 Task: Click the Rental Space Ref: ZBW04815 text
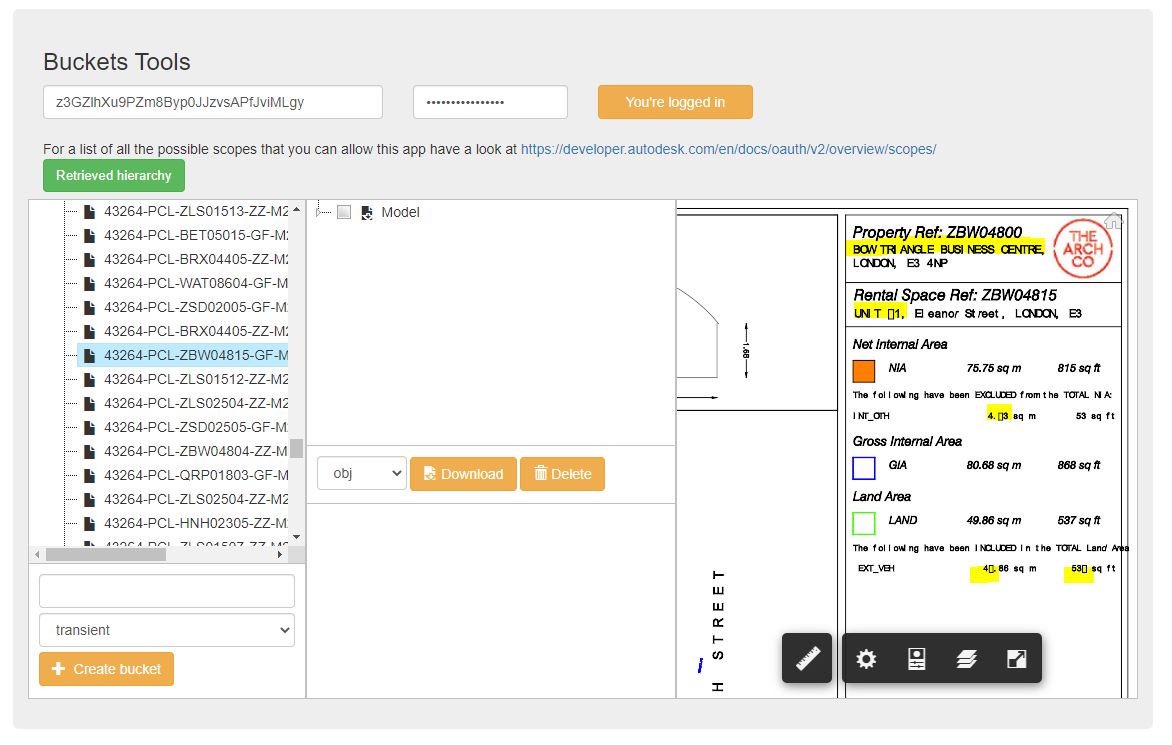(x=955, y=295)
